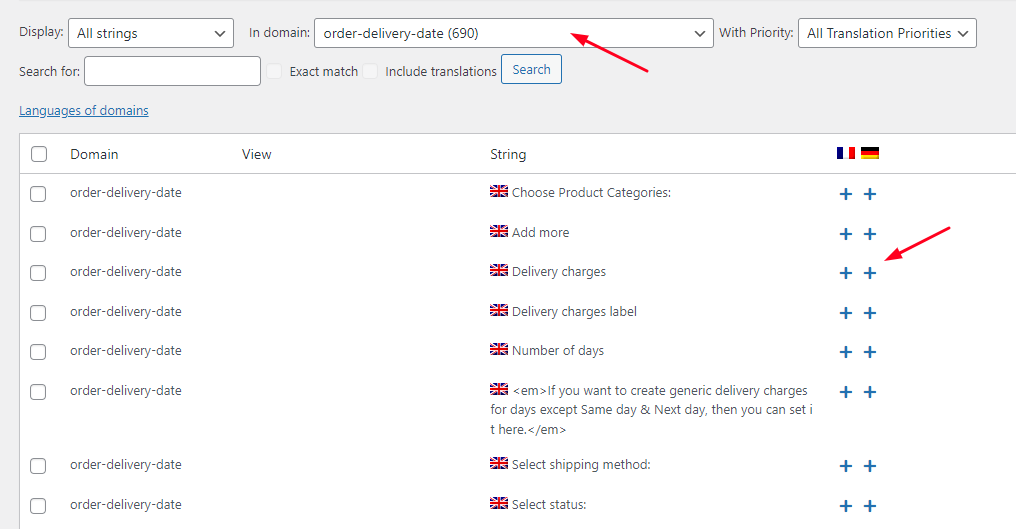1016x529 pixels.
Task: Enable the Exact match checkbox
Action: coord(275,71)
